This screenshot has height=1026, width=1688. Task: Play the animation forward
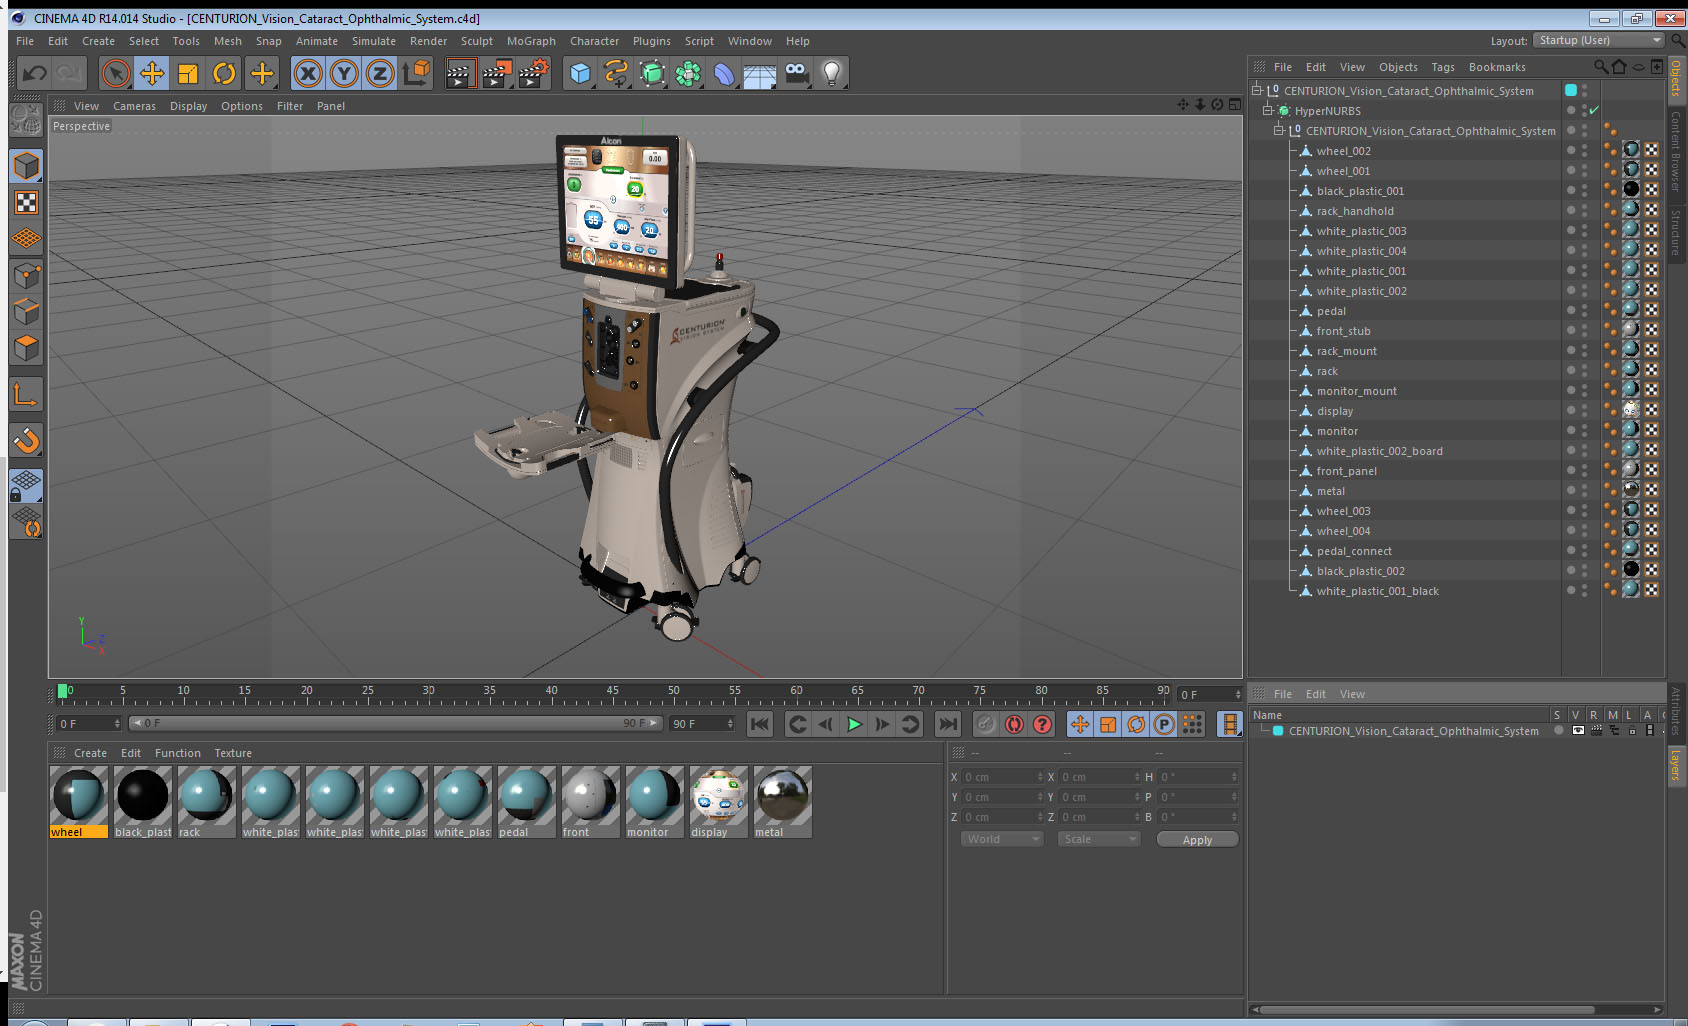[x=854, y=724]
